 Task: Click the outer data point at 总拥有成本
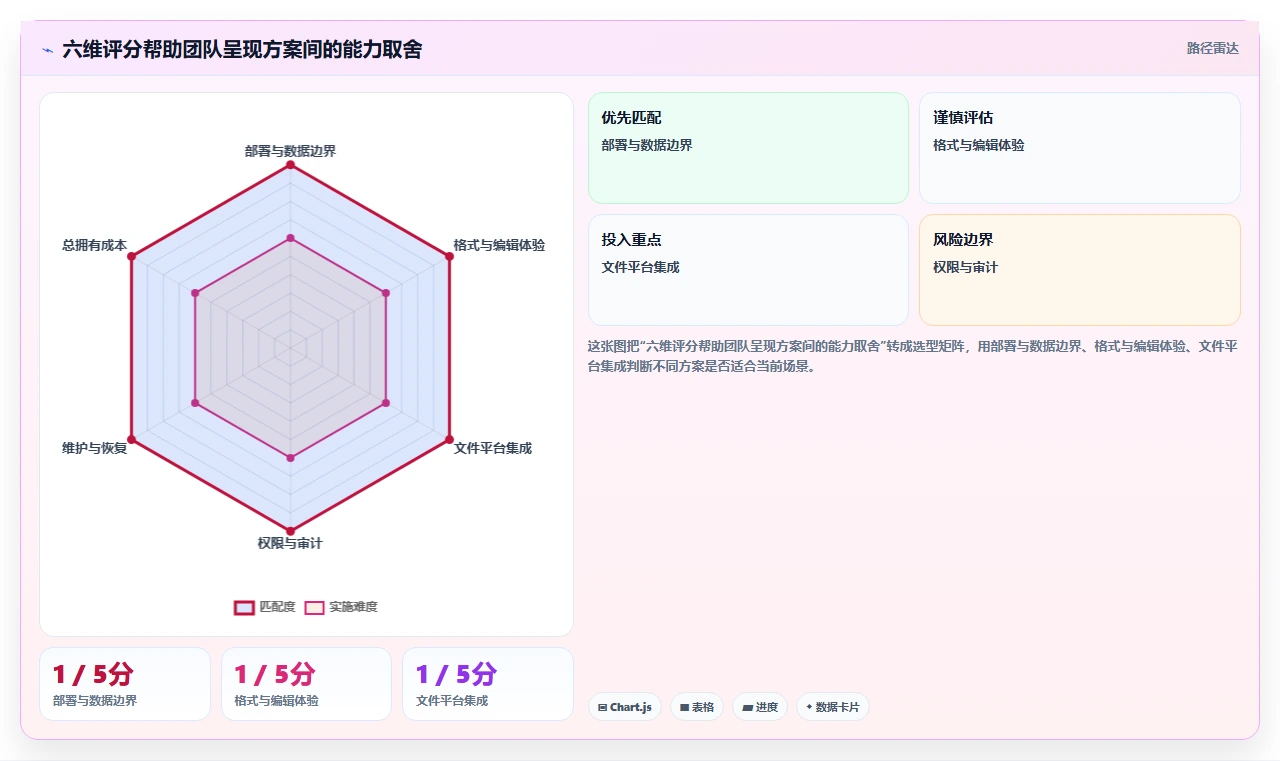[x=132, y=257]
